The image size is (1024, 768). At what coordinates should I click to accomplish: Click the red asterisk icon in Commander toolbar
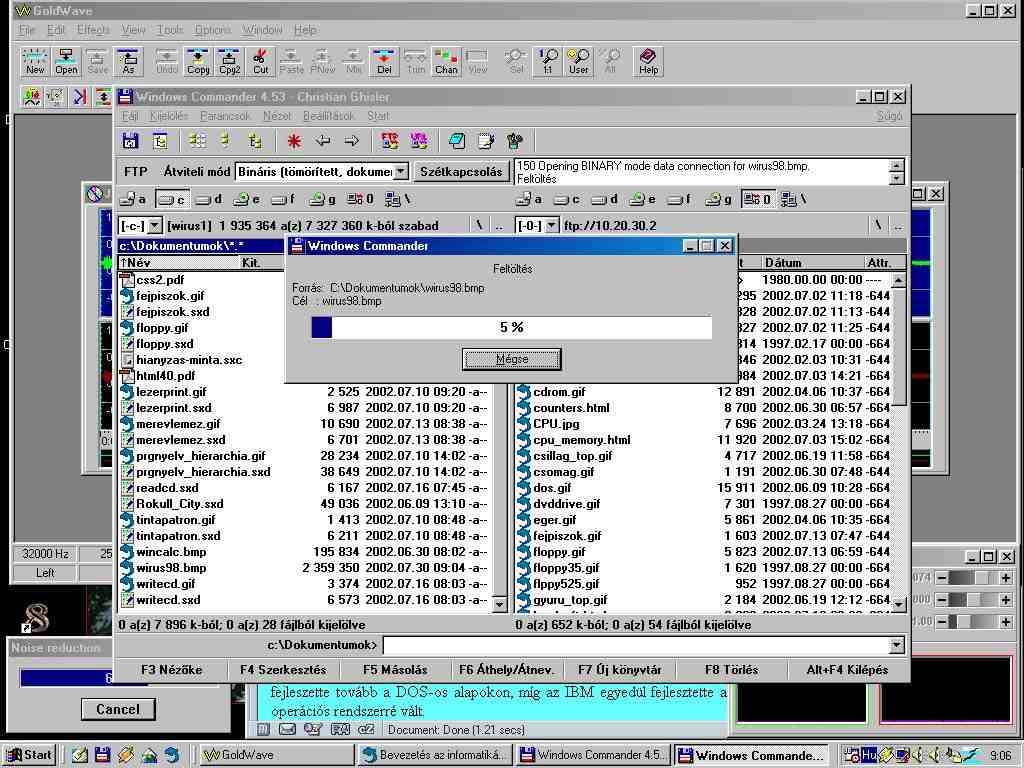coord(294,141)
